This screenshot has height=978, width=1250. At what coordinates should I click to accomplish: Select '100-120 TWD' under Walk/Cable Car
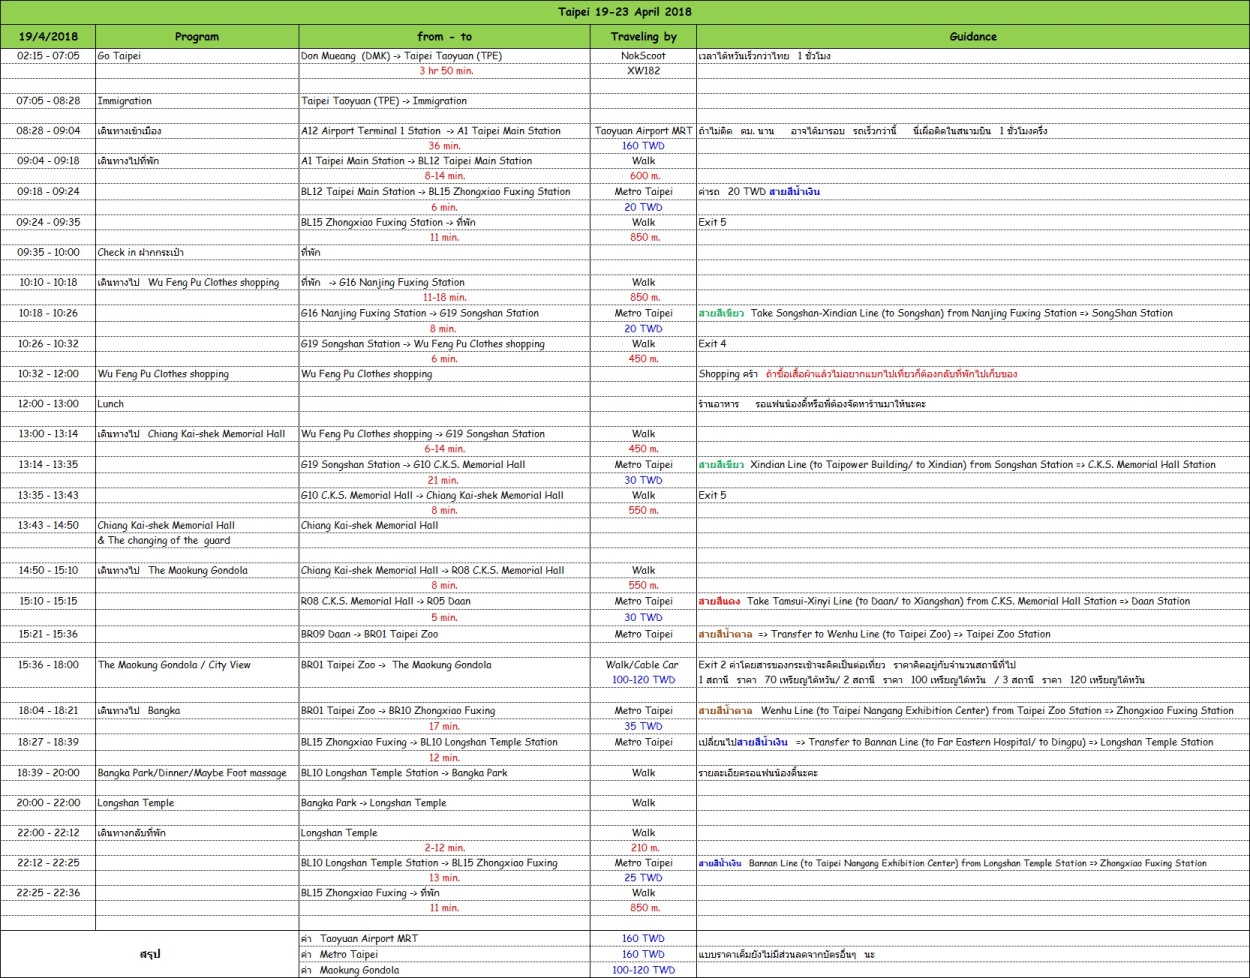(643, 680)
